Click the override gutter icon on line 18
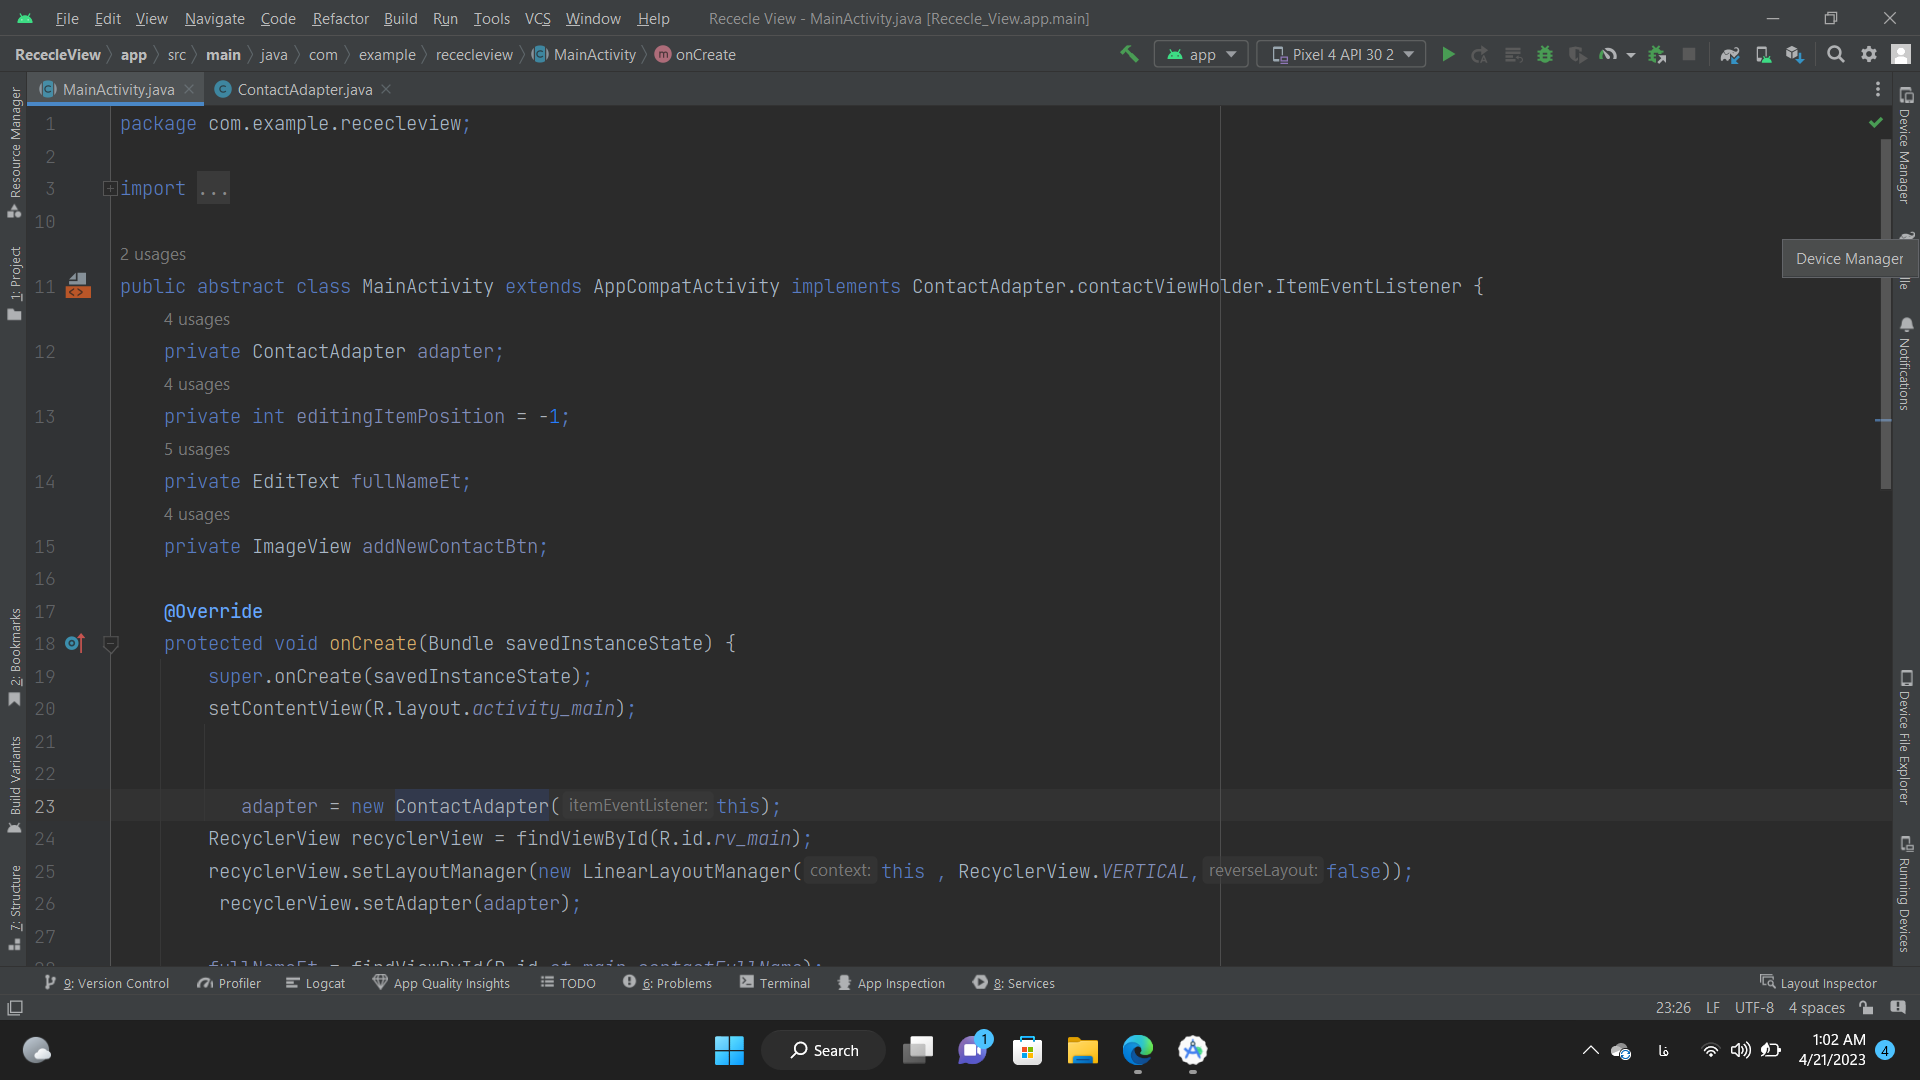Image resolution: width=1920 pixels, height=1080 pixels. [75, 643]
